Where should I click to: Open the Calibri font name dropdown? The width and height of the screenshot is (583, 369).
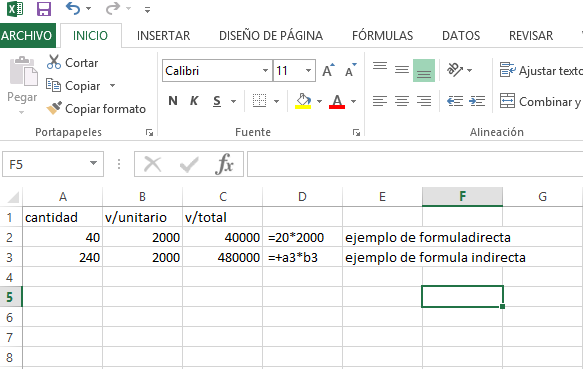[x=265, y=70]
